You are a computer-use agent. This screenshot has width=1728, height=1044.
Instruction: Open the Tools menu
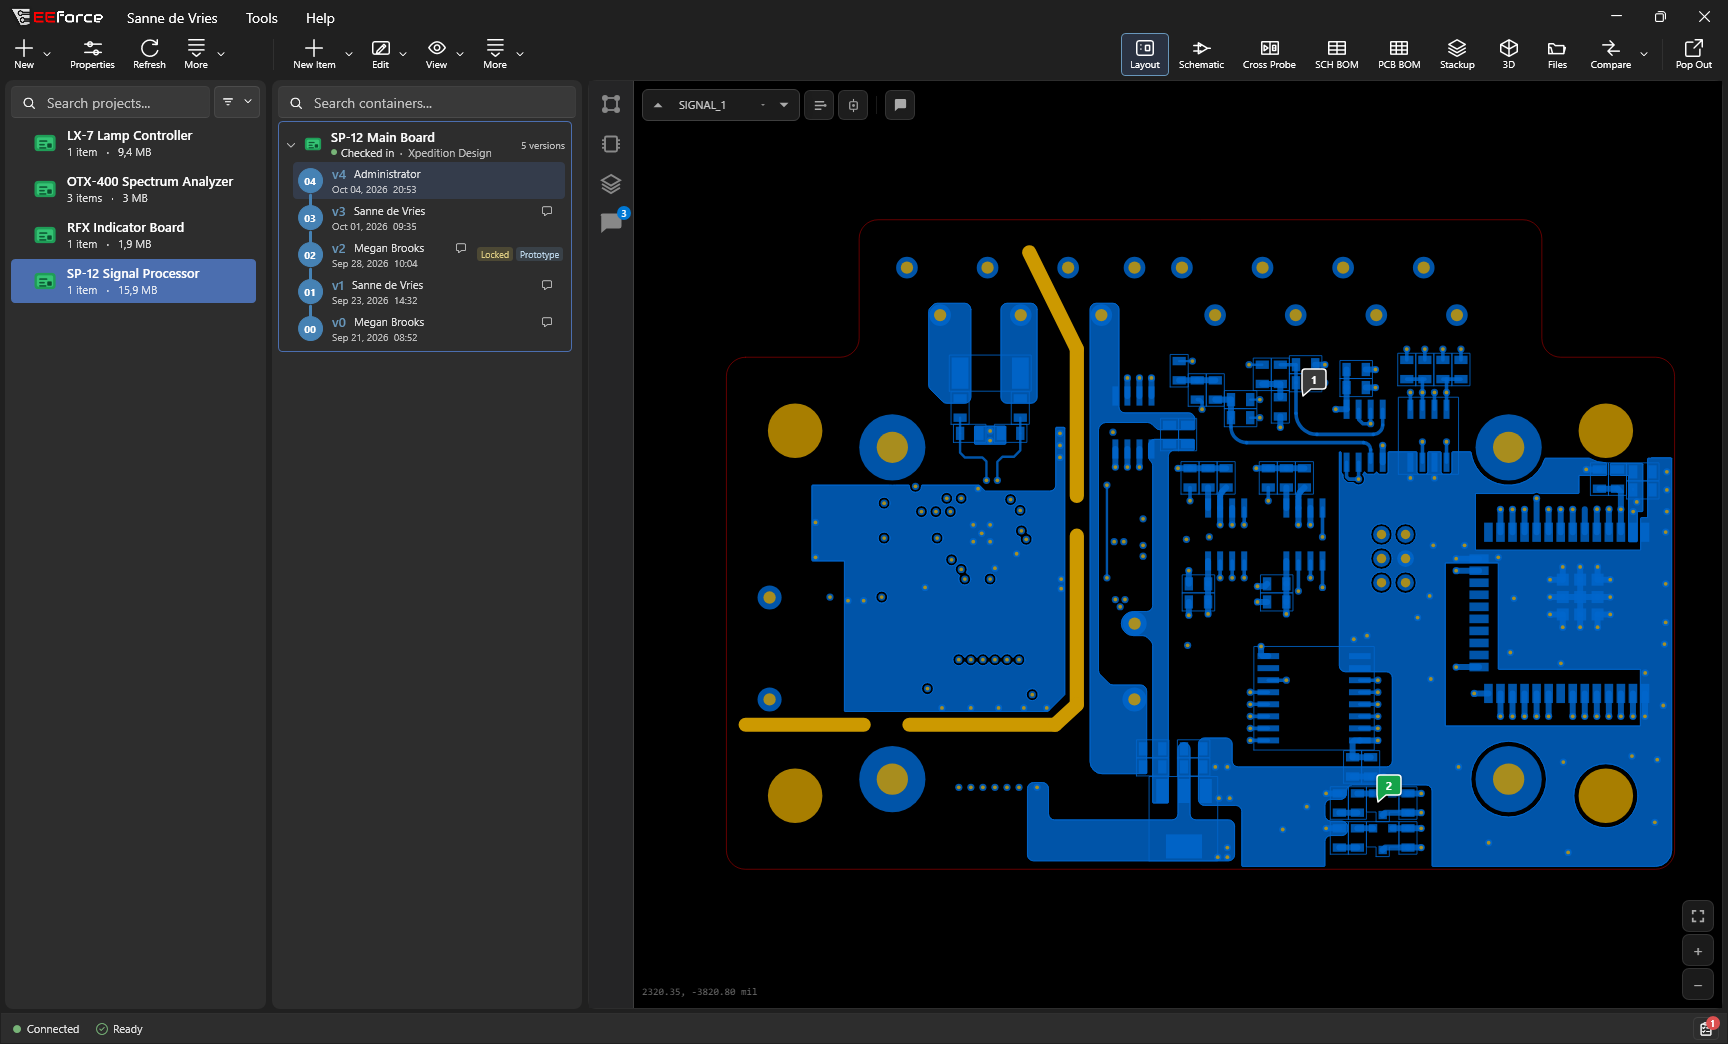point(262,18)
